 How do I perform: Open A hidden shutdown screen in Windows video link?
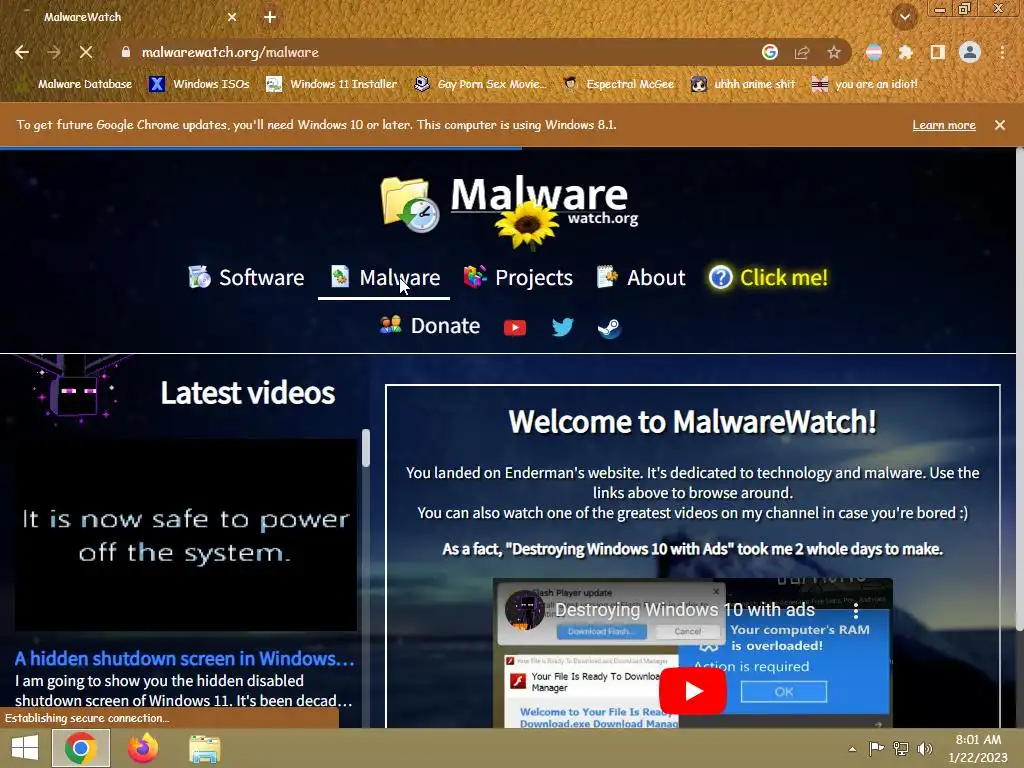coord(184,658)
